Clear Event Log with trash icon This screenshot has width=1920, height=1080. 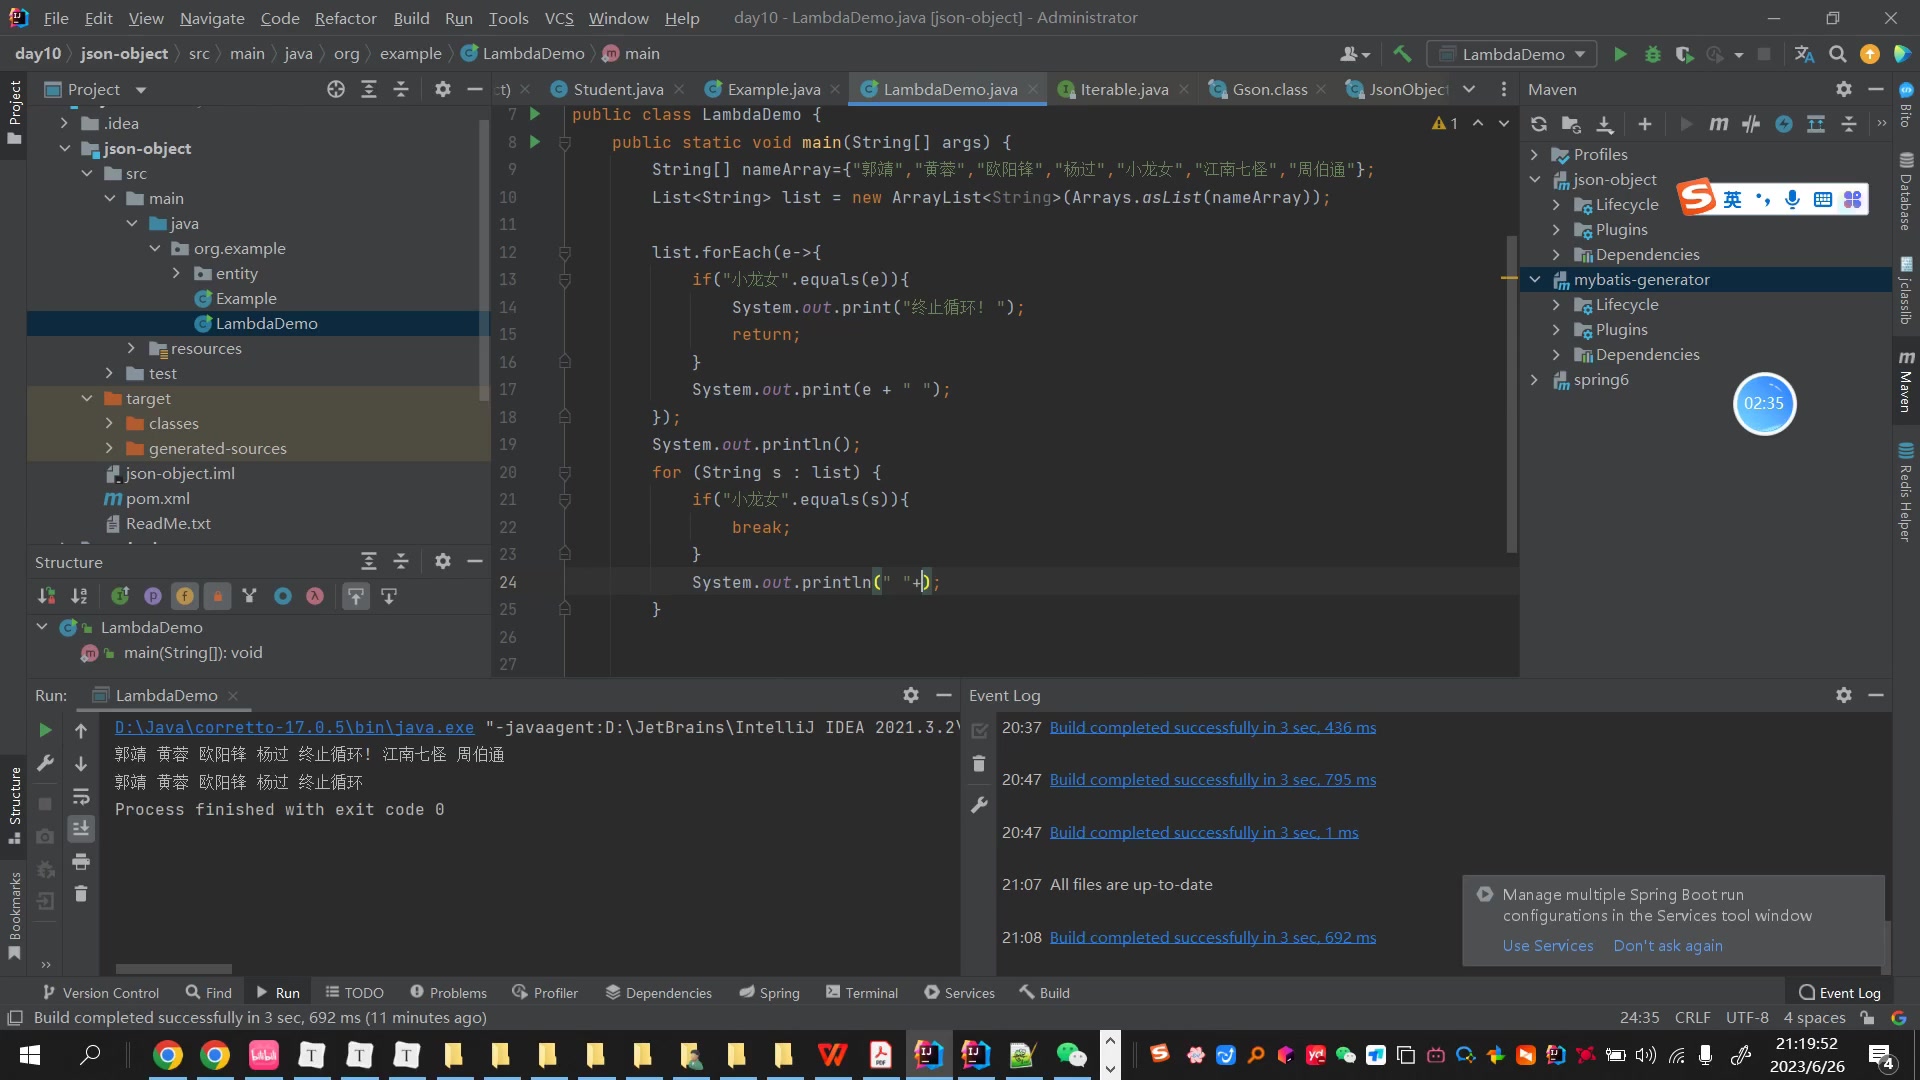(979, 764)
